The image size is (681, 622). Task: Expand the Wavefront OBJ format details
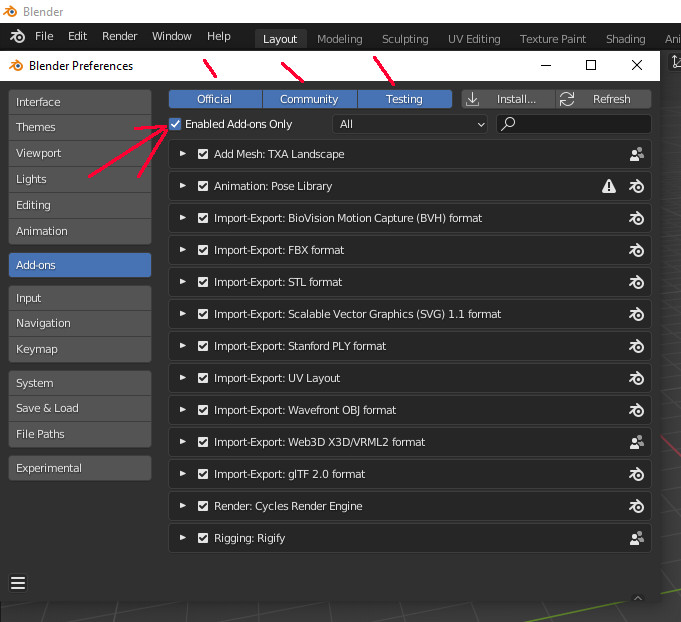pos(183,410)
